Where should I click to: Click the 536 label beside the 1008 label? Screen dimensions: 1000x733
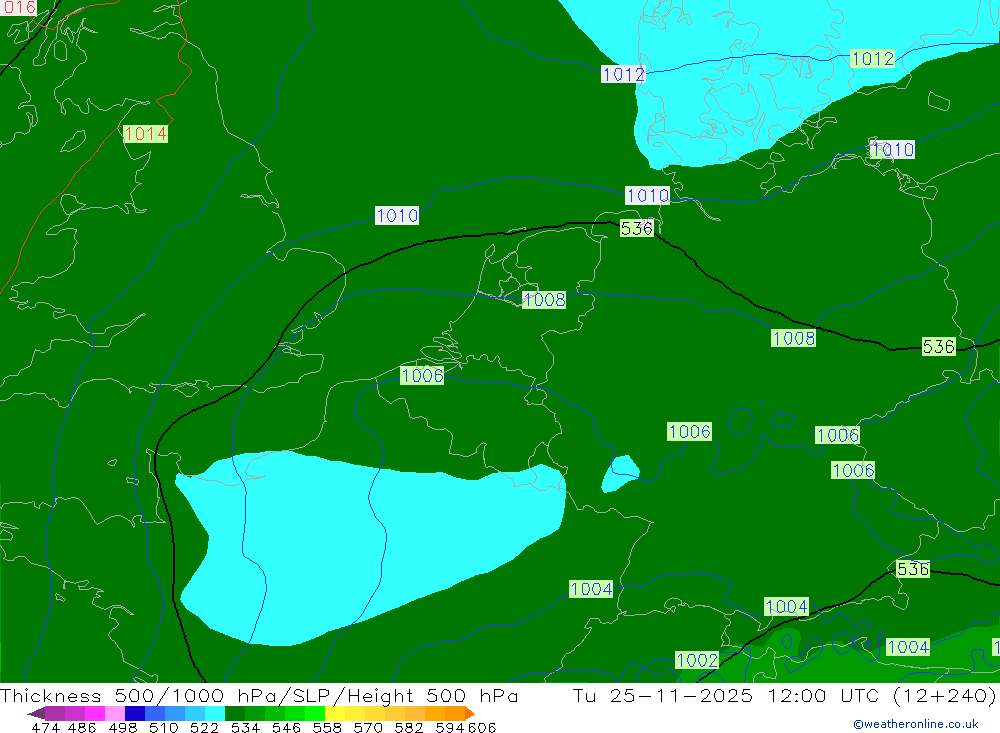939,346
